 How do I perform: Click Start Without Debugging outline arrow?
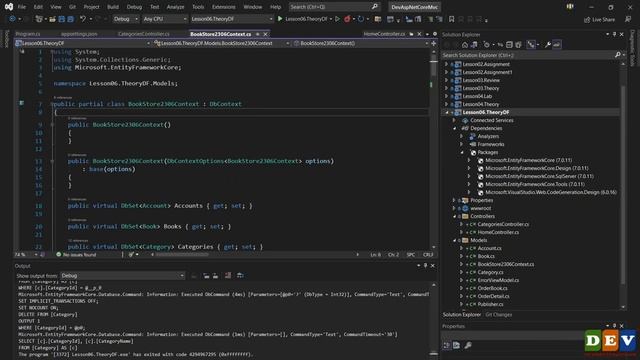pos(337,19)
